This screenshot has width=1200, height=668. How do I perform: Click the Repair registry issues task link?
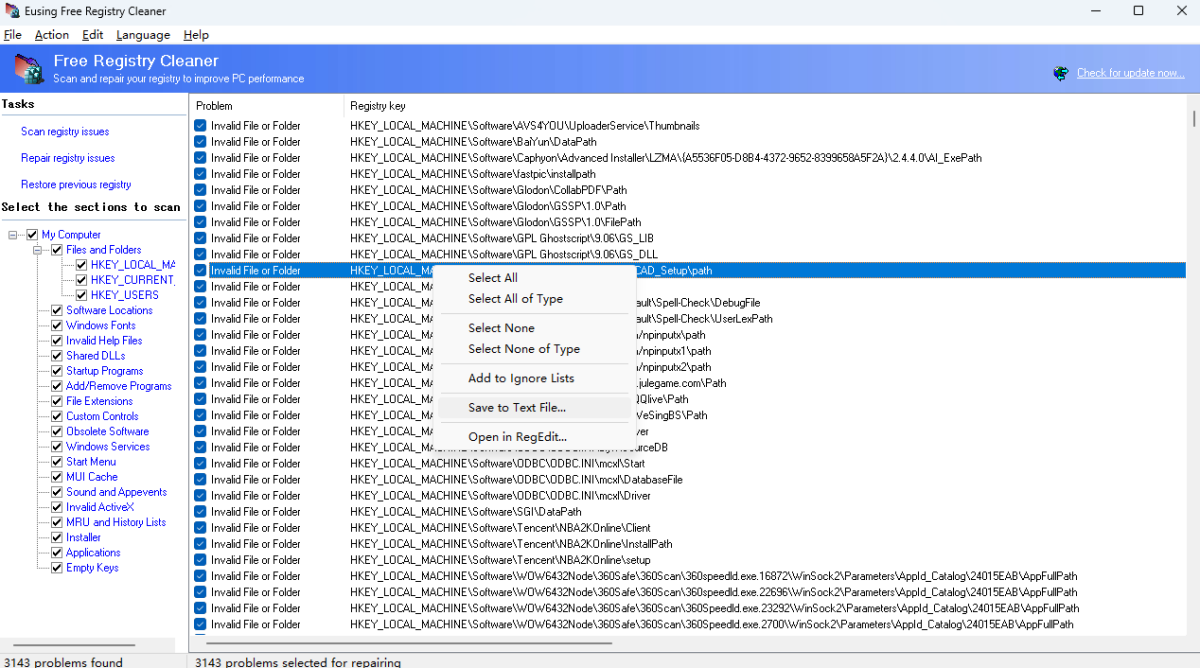[67, 158]
